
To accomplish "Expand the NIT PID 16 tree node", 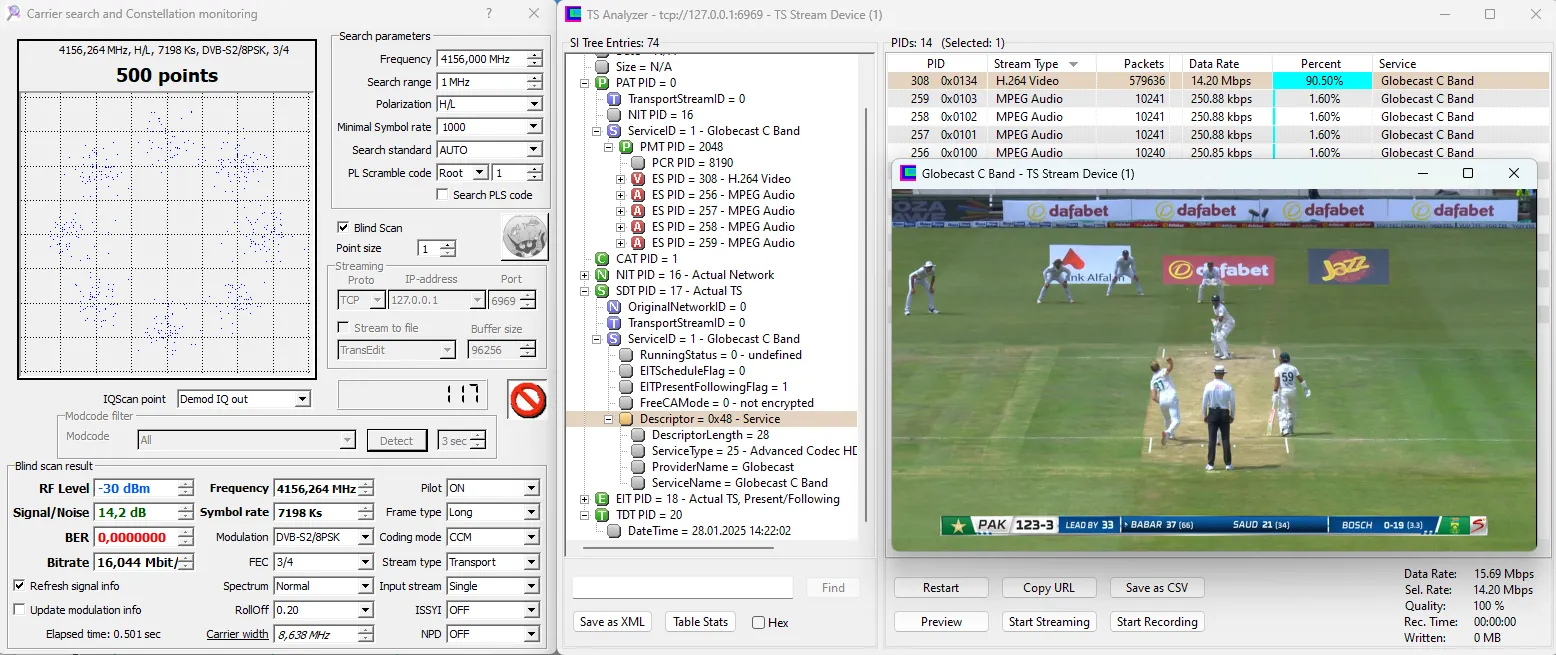I will pos(585,275).
